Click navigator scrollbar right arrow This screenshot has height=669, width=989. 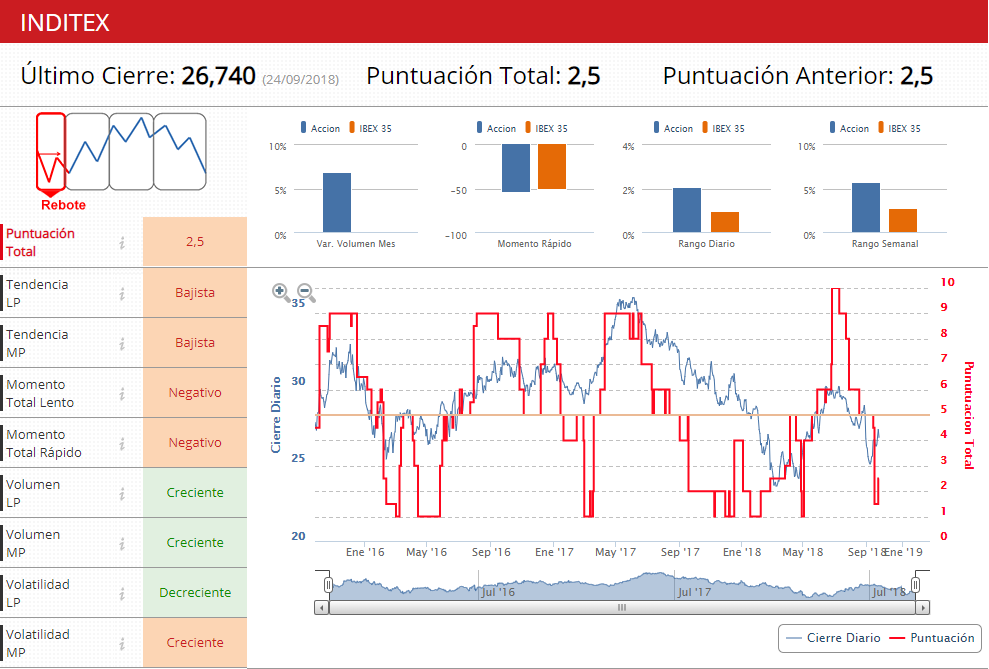[x=923, y=608]
